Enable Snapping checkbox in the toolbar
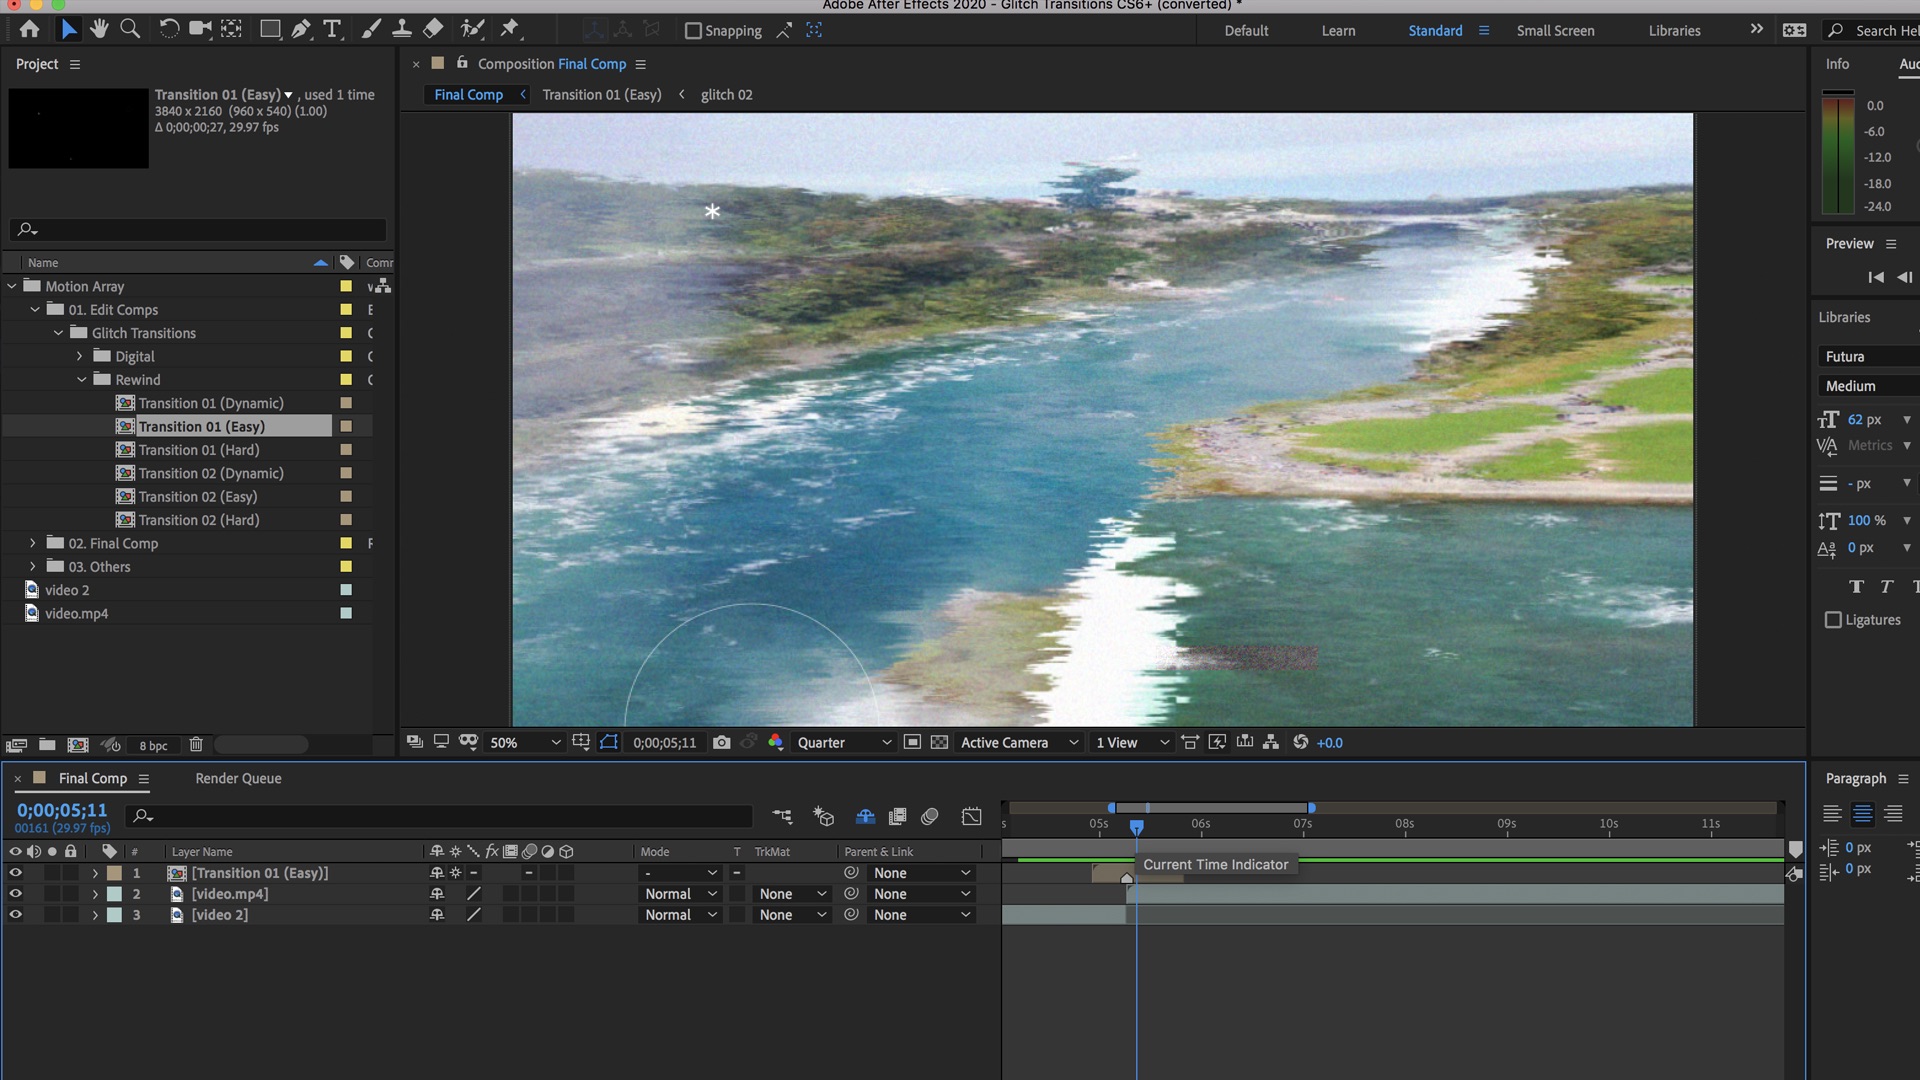Viewport: 1920px width, 1080px height. click(693, 30)
